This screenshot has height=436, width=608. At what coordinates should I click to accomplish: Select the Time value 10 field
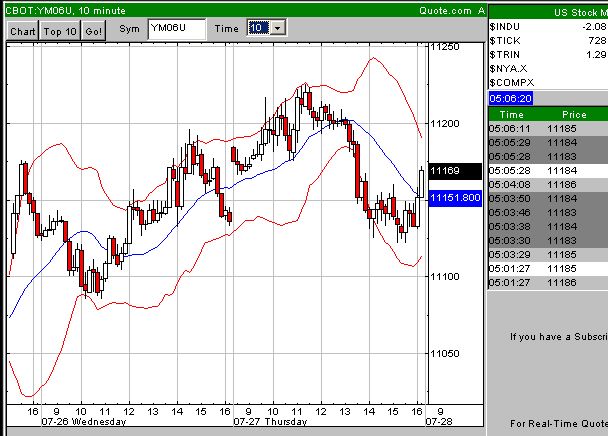259,28
